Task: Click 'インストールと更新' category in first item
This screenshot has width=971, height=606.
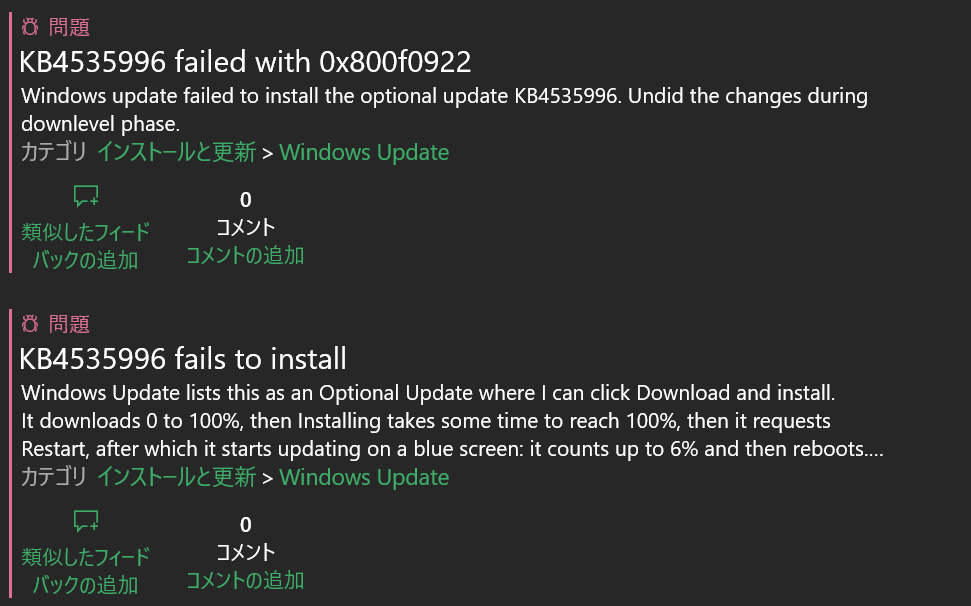Action: coord(176,152)
